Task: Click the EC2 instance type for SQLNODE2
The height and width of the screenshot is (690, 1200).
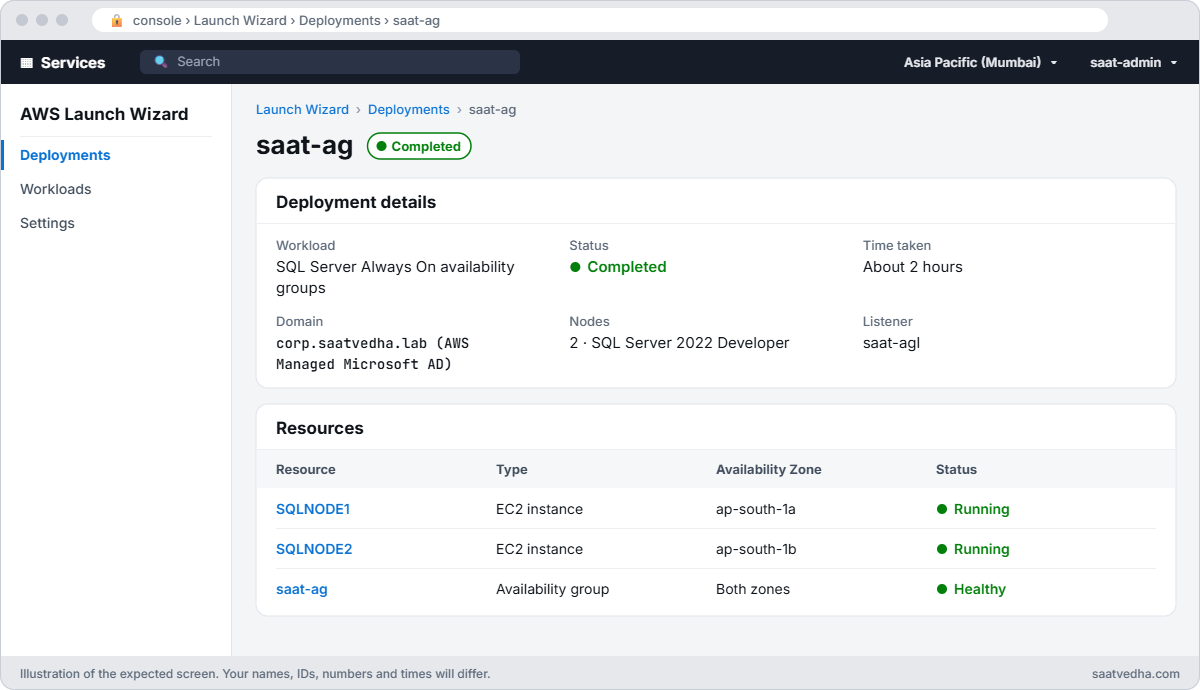Action: pos(539,549)
